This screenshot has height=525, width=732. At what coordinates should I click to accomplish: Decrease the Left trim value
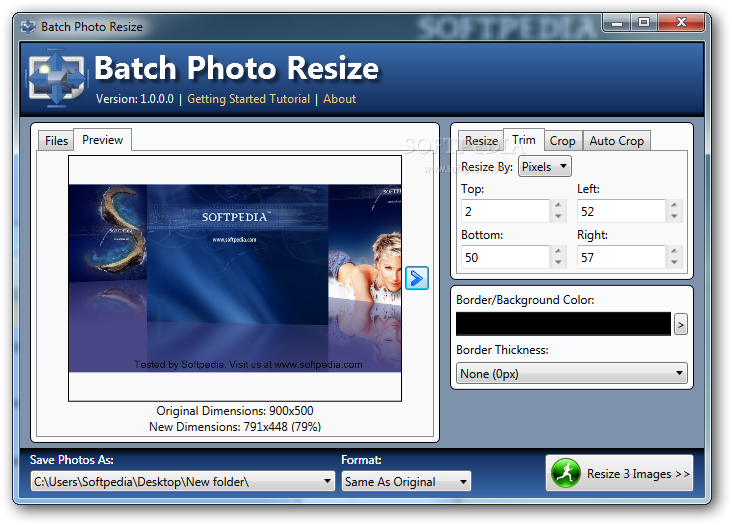point(674,217)
